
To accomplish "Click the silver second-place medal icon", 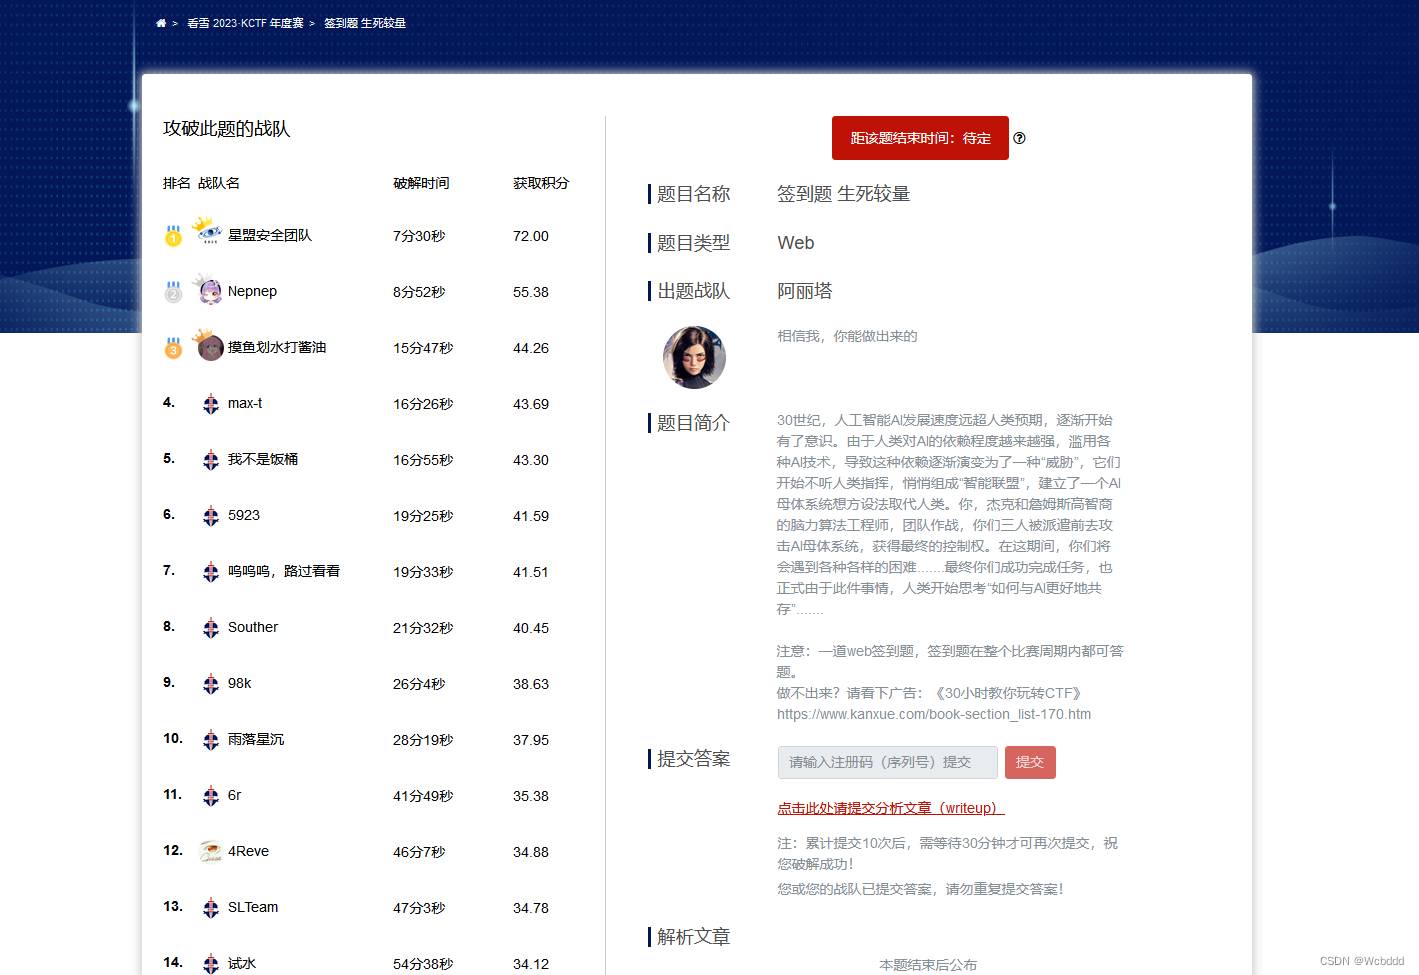I will click(173, 292).
